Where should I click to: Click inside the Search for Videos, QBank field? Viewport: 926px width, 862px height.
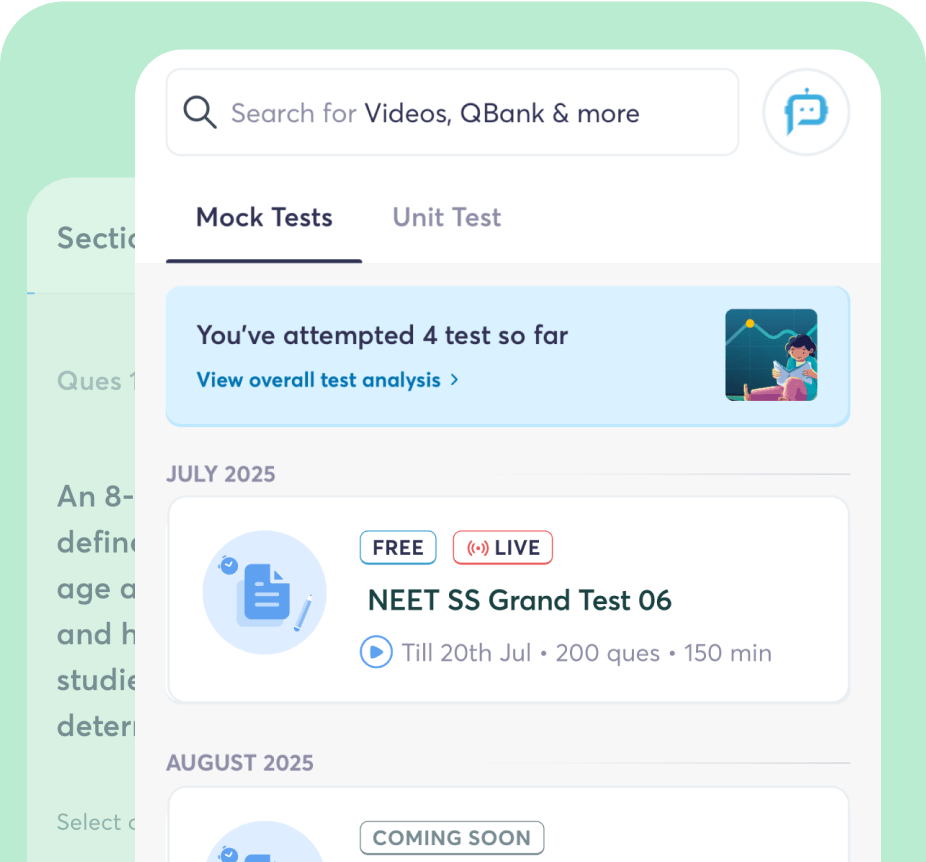click(450, 112)
